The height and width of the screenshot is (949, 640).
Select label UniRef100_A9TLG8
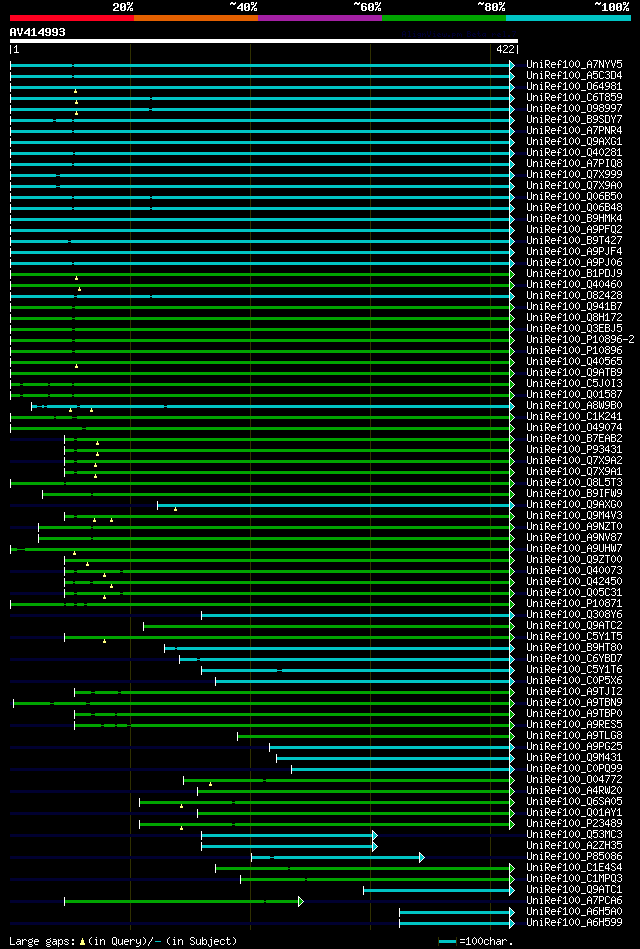575,735
